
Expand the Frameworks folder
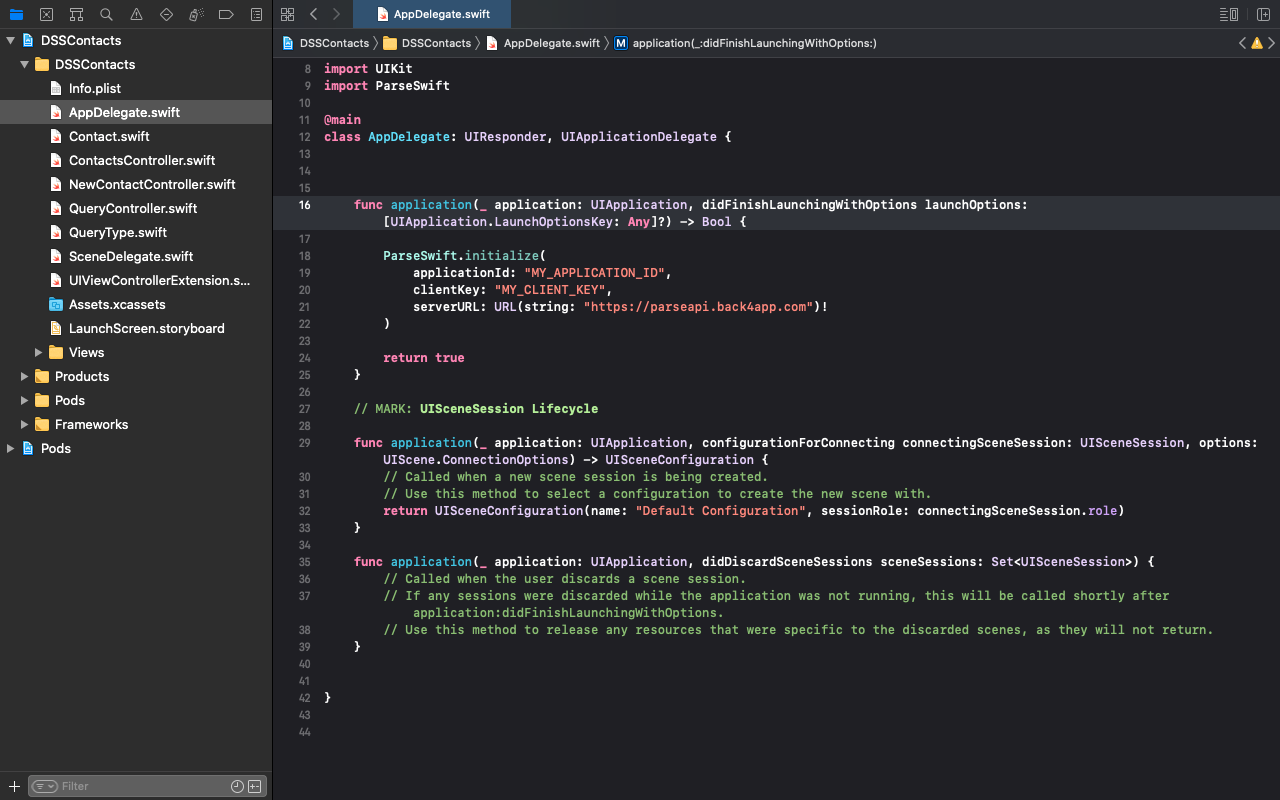tap(24, 424)
